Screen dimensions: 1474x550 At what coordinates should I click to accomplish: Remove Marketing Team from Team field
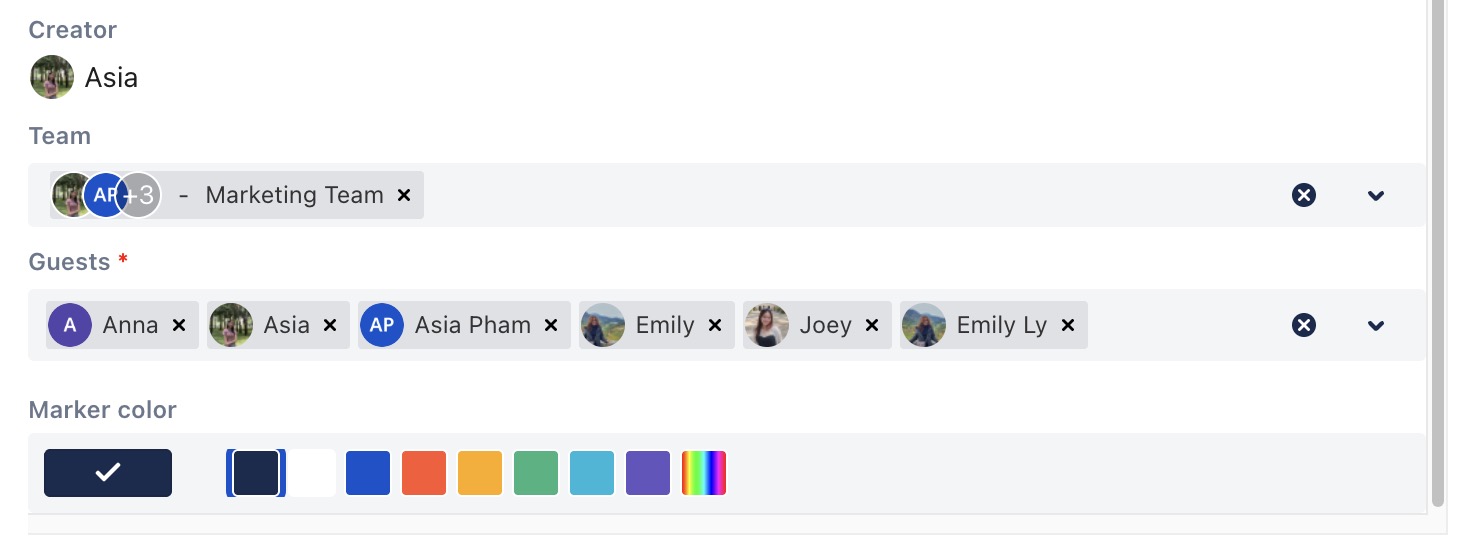pos(404,195)
